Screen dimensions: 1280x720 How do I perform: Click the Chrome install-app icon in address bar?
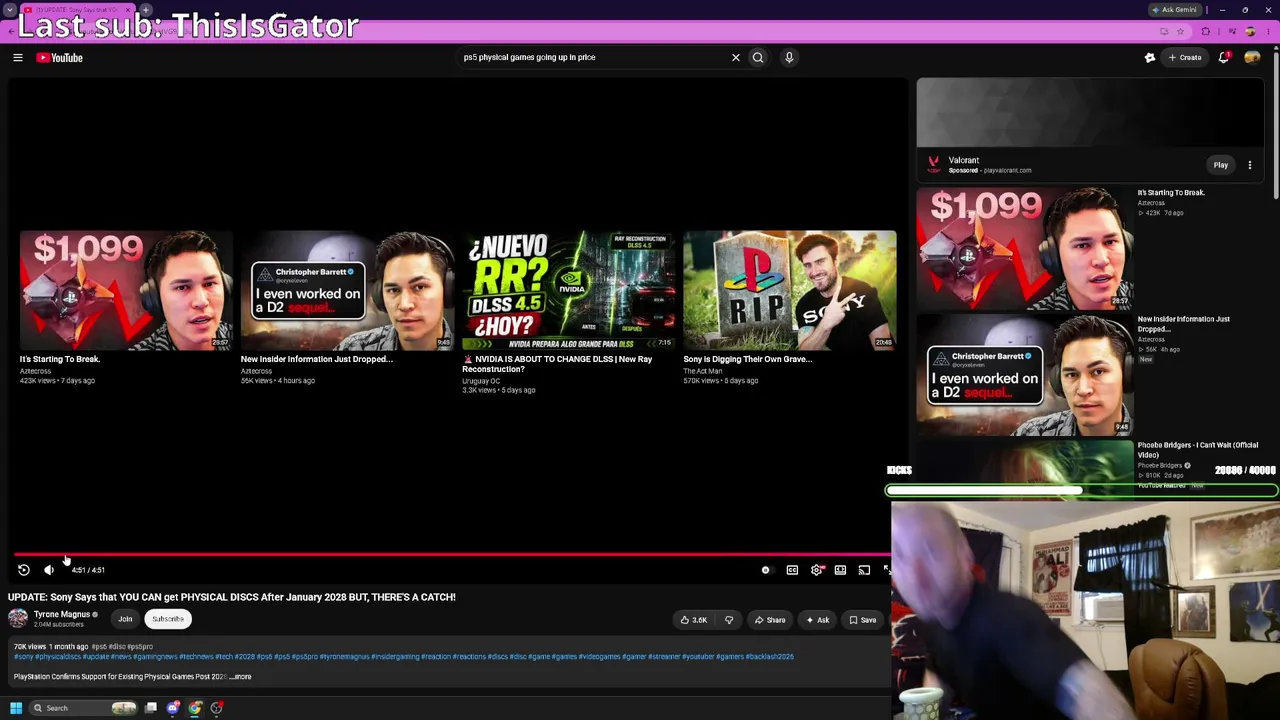(x=1164, y=32)
